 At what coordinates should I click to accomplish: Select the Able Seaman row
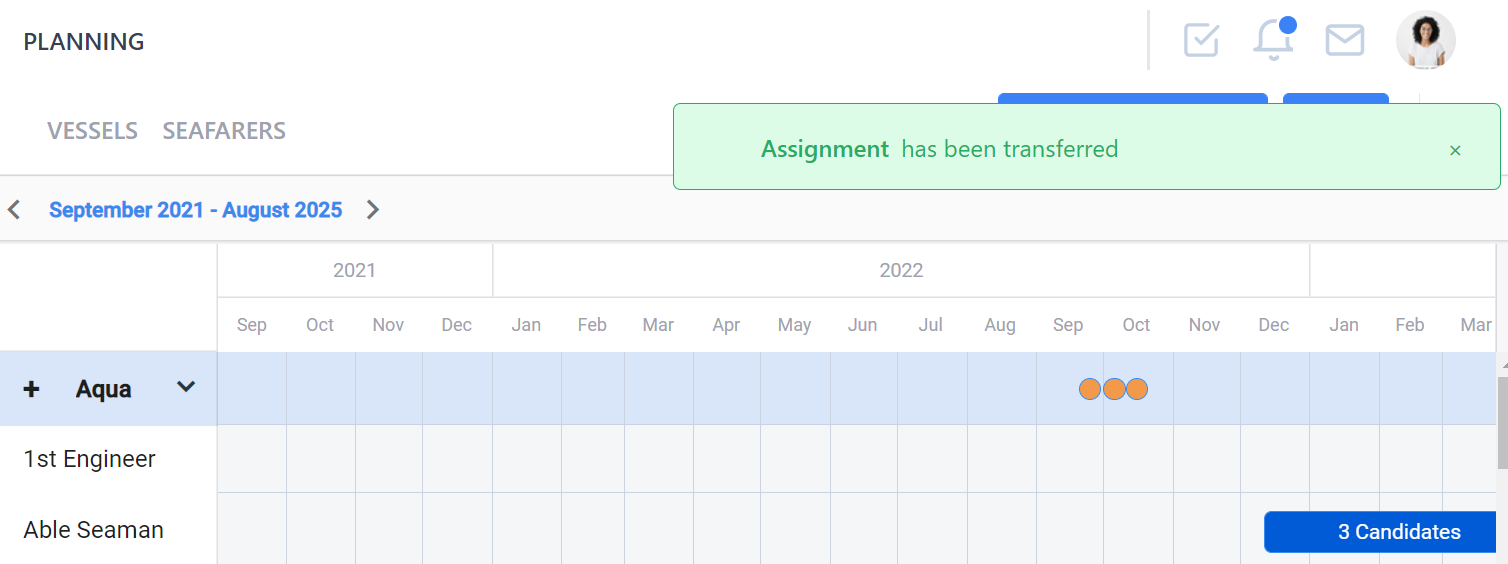point(108,529)
